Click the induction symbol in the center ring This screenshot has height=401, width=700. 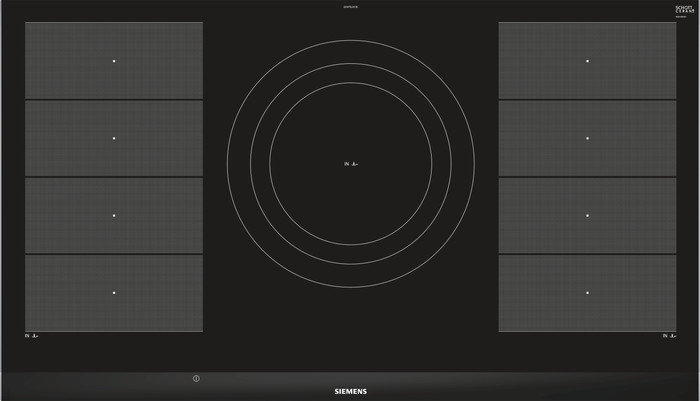351,164
